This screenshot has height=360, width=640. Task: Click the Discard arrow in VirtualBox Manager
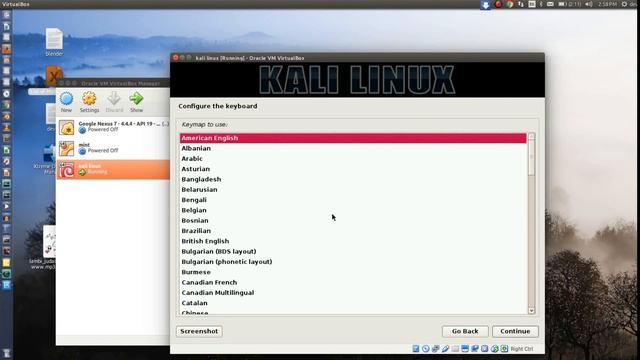click(x=114, y=102)
